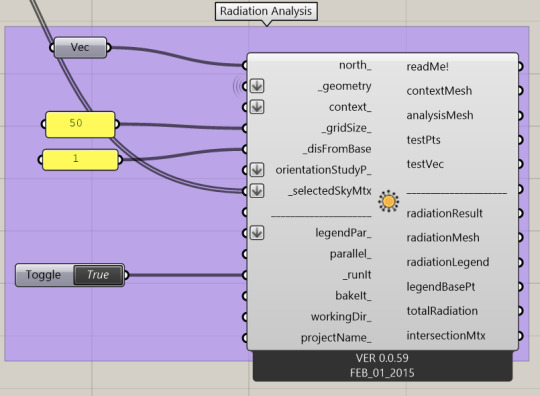Click the Radiation Analysis group label
The height and width of the screenshot is (396, 540).
(x=266, y=11)
